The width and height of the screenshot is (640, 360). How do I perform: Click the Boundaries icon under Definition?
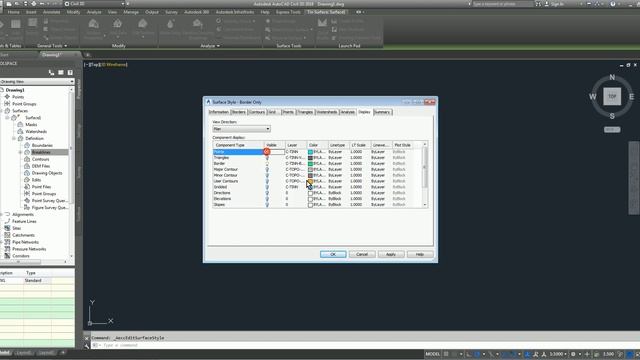coord(27,145)
